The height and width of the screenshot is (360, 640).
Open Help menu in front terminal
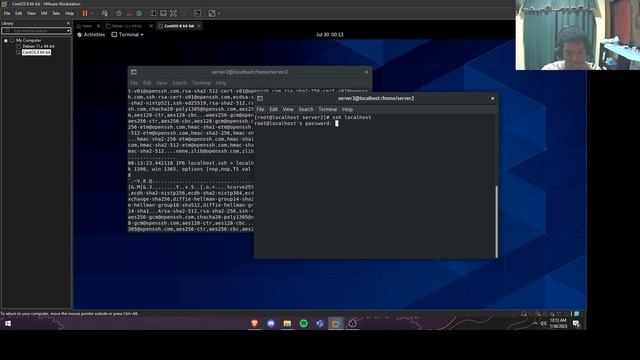(347, 109)
